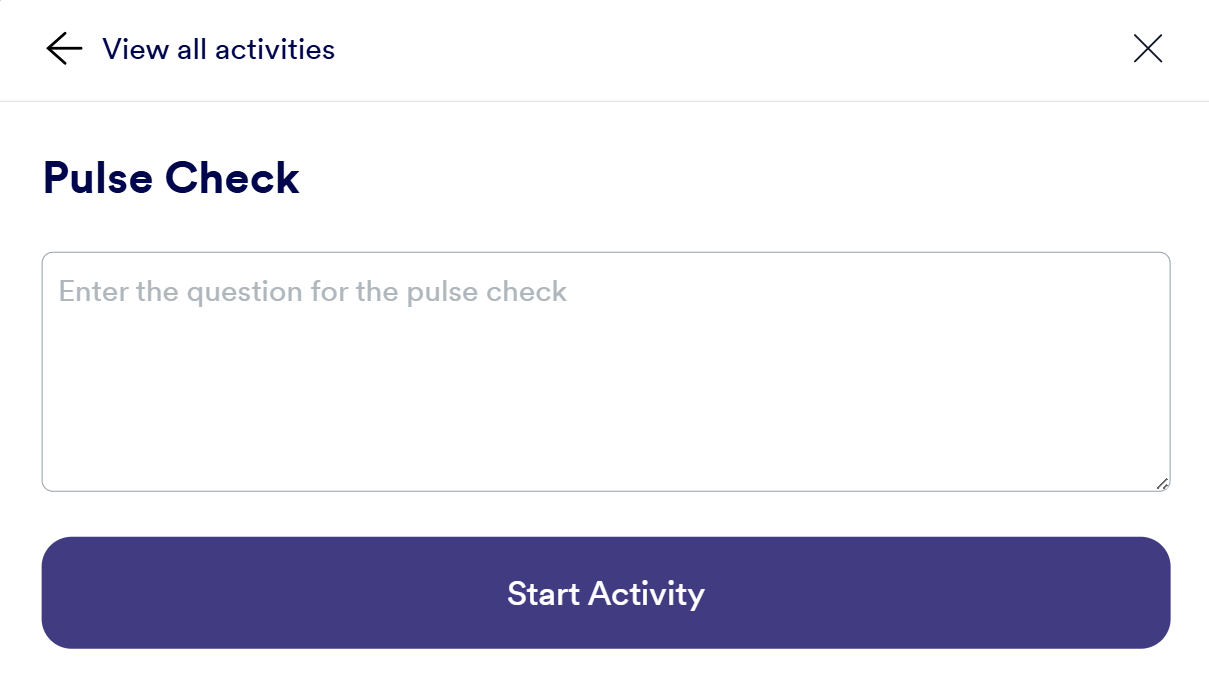Click the placeholder text in question box

[313, 292]
